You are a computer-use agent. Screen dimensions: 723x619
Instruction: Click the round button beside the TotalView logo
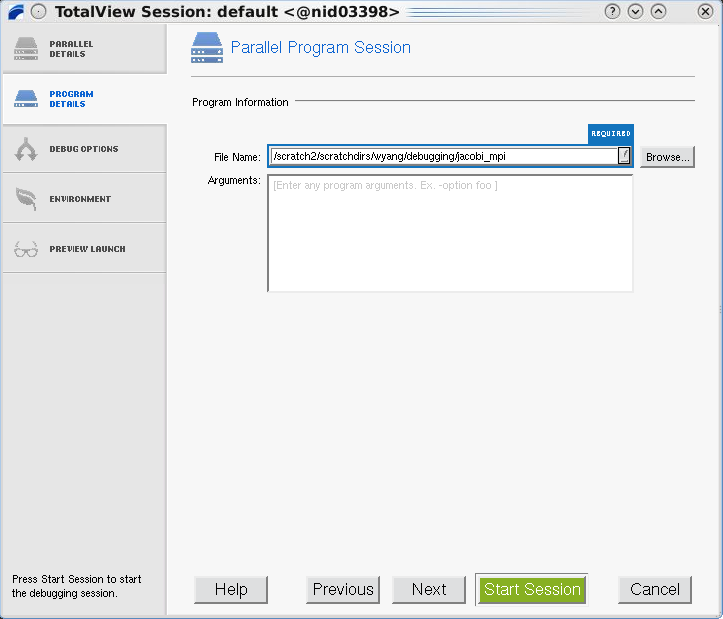pyautogui.click(x=39, y=12)
